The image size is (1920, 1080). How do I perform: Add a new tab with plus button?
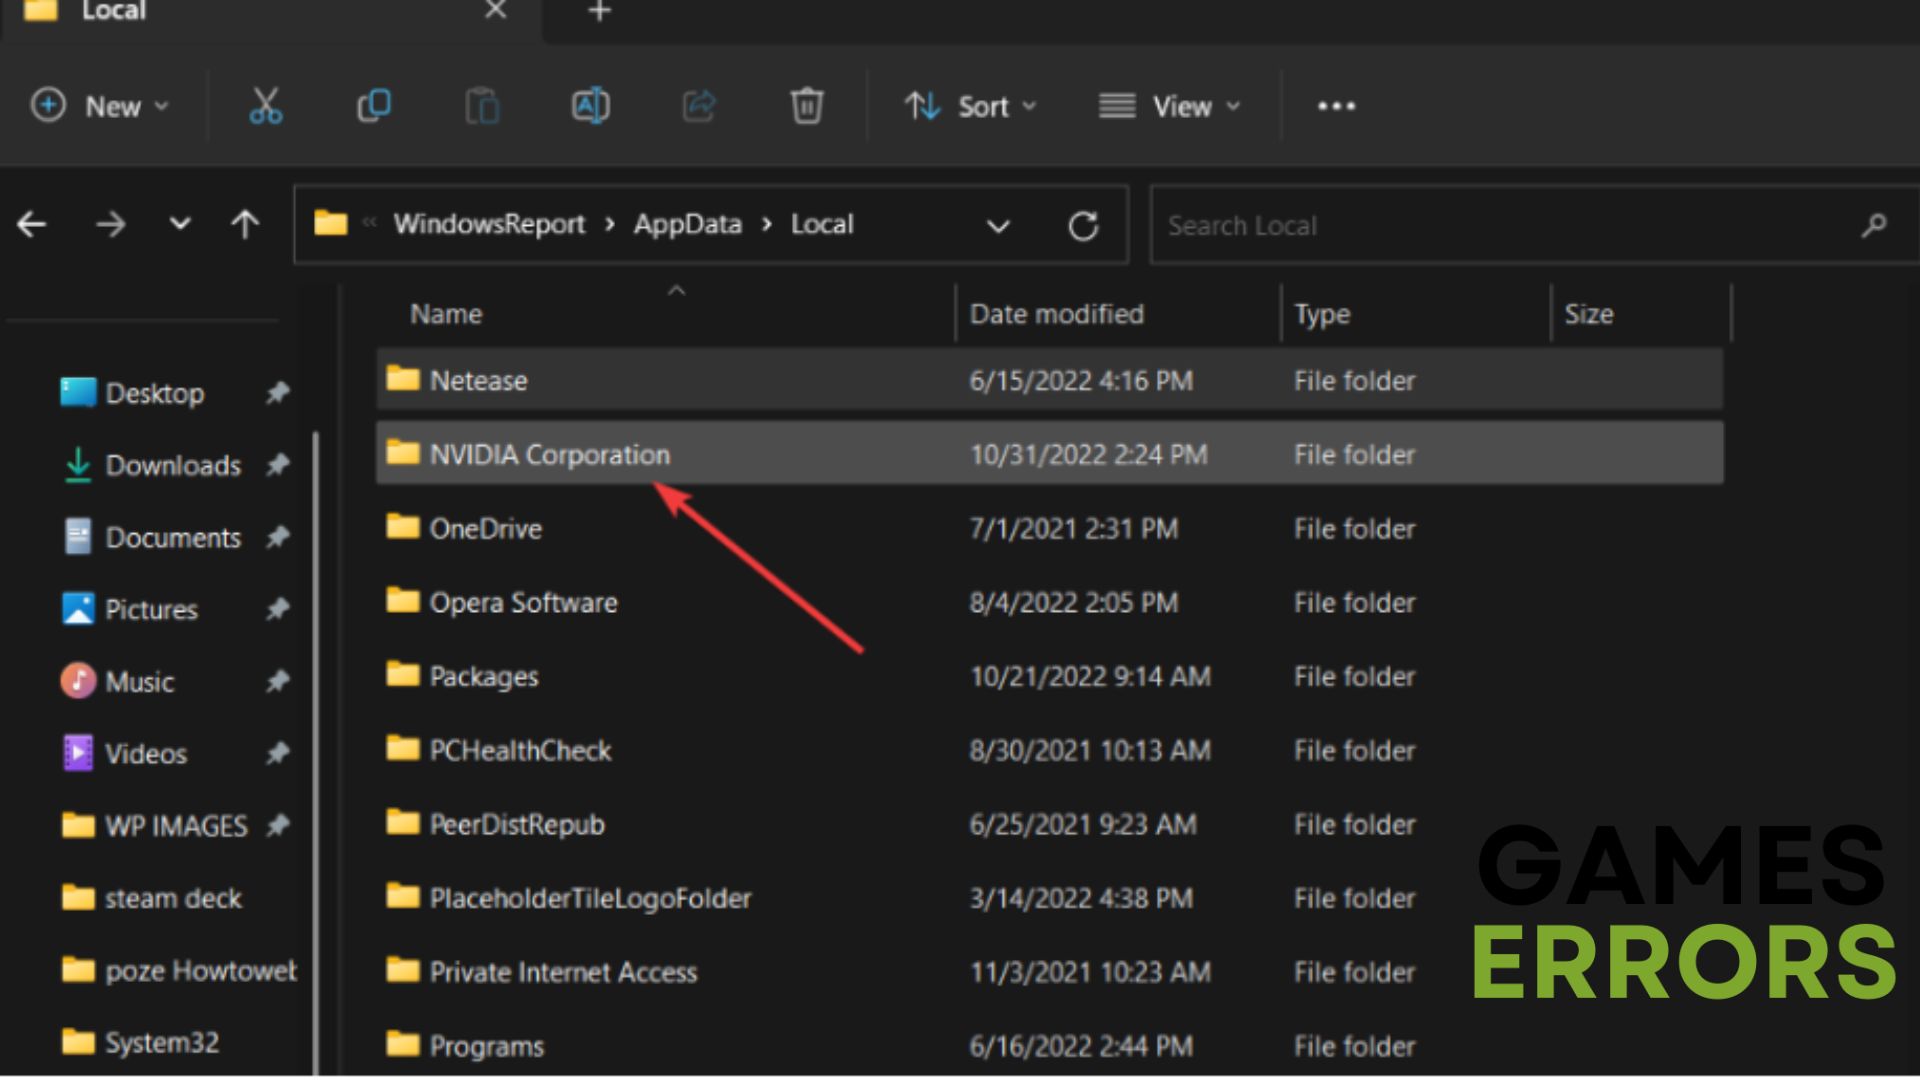click(599, 12)
